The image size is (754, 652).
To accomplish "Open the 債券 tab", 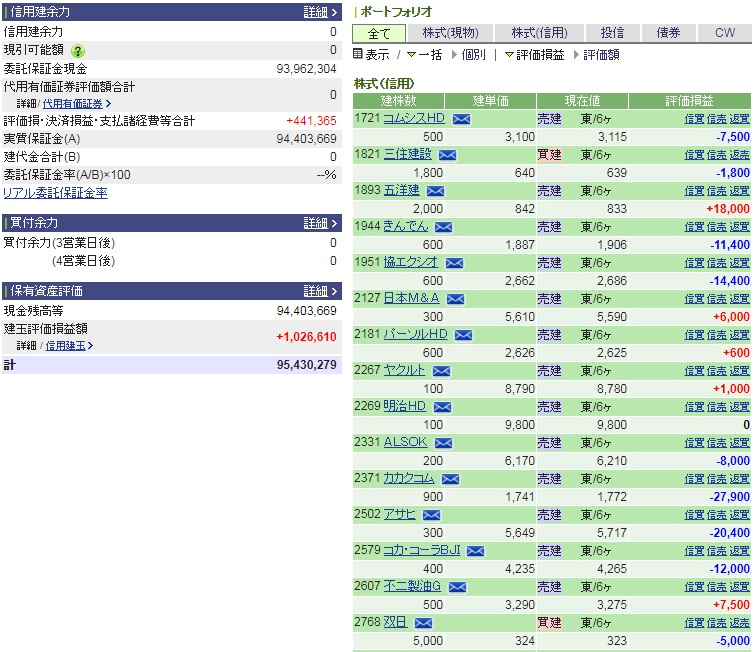I will click(668, 33).
